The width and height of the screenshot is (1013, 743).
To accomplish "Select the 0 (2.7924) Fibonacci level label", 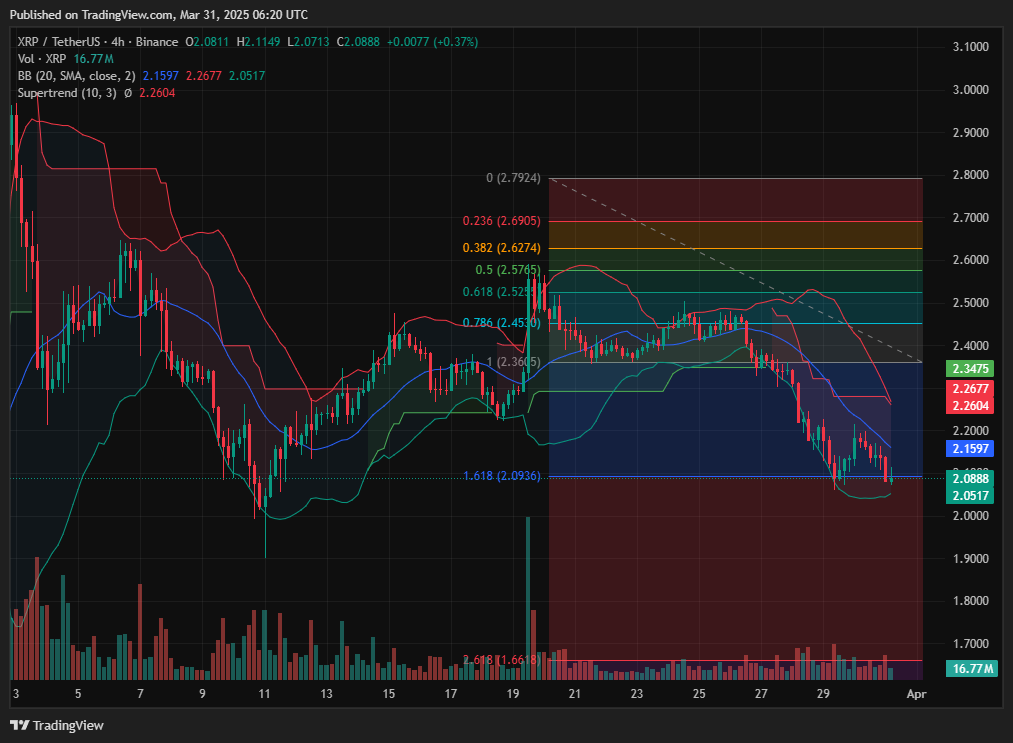I will click(512, 178).
